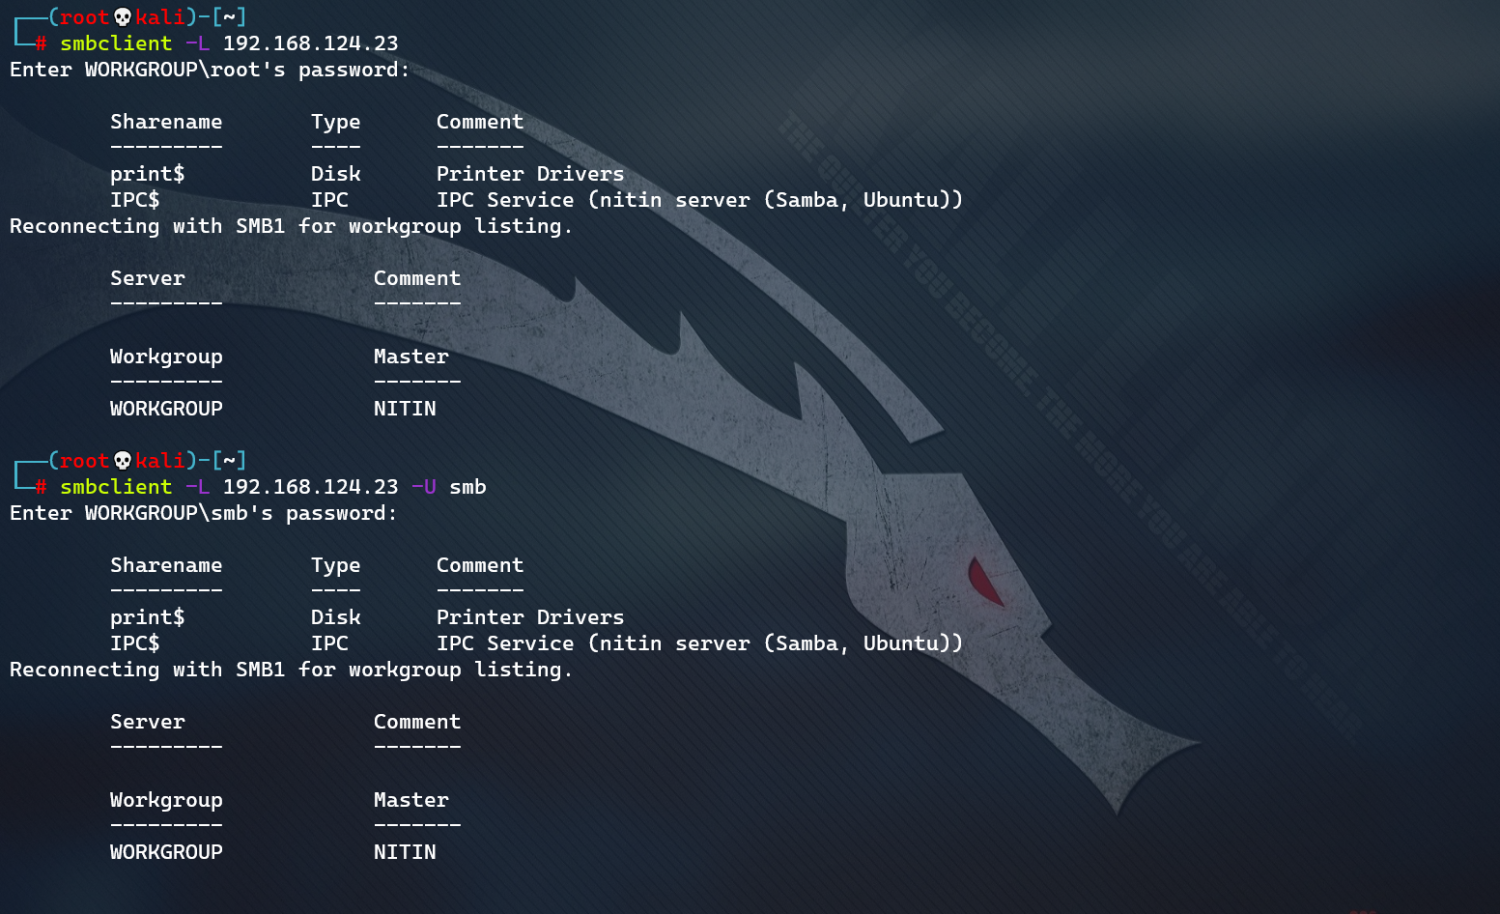Select IP 192.168.124.23 in the command without -U
This screenshot has height=914, width=1500.
pos(310,44)
